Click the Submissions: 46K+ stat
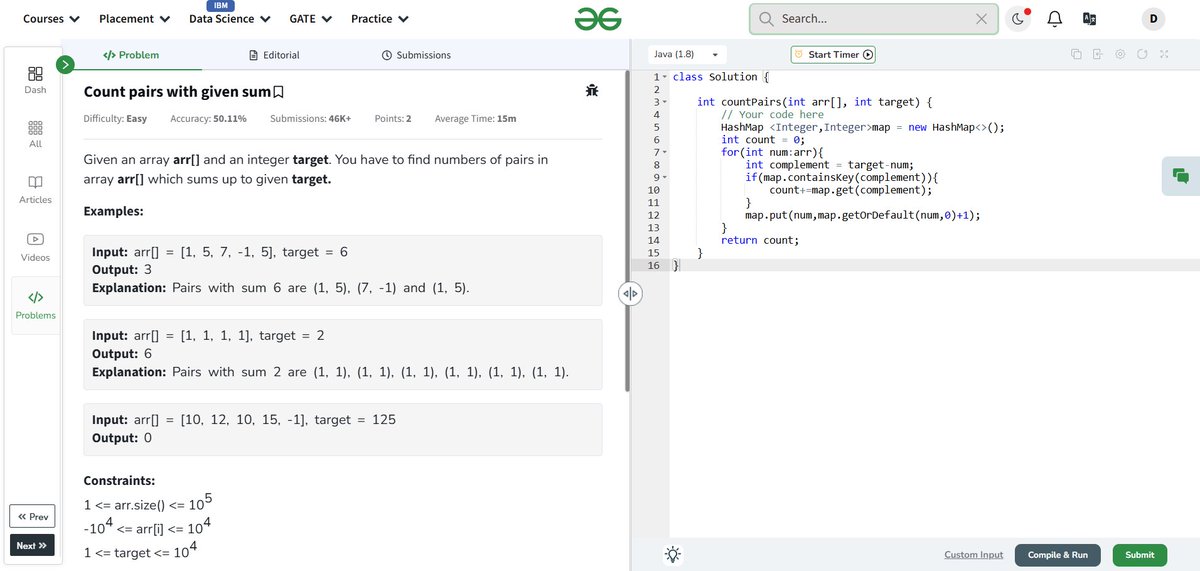Image resolution: width=1200 pixels, height=571 pixels. [310, 119]
